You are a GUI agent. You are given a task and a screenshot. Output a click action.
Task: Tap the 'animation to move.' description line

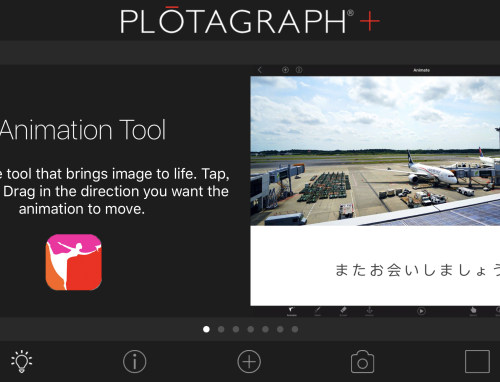pyautogui.click(x=82, y=209)
